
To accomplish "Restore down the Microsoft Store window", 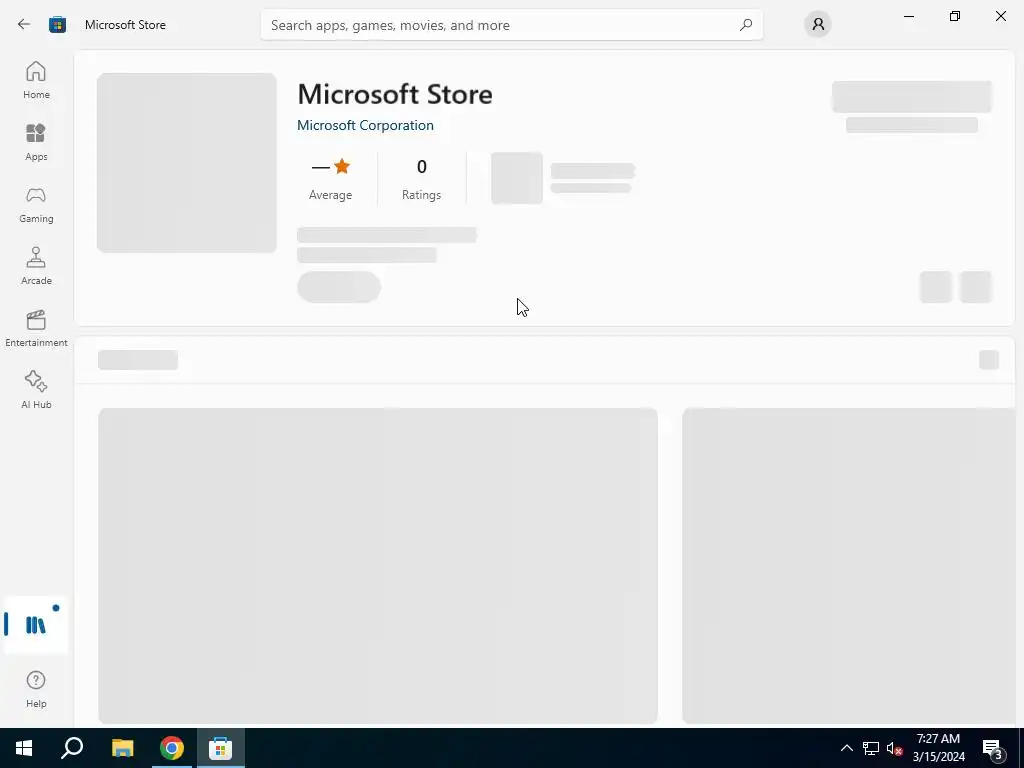I will coord(955,16).
